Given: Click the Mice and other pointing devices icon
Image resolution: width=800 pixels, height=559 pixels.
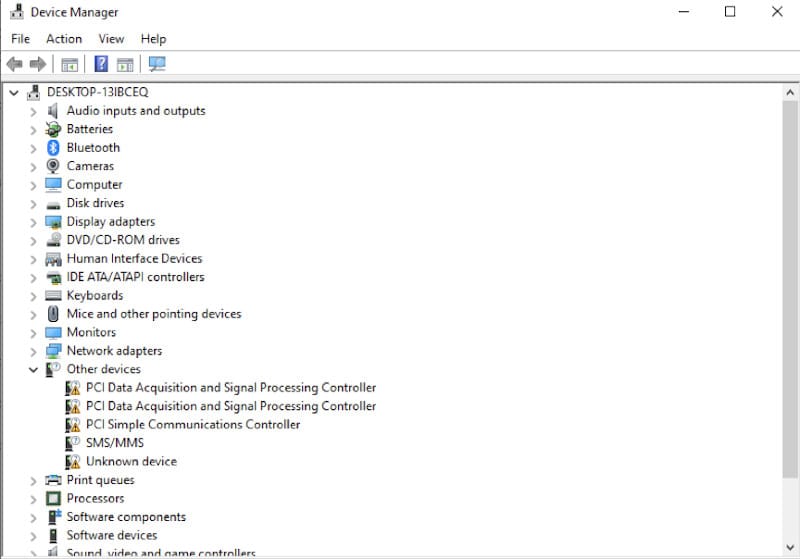Looking at the screenshot, I should click(53, 314).
